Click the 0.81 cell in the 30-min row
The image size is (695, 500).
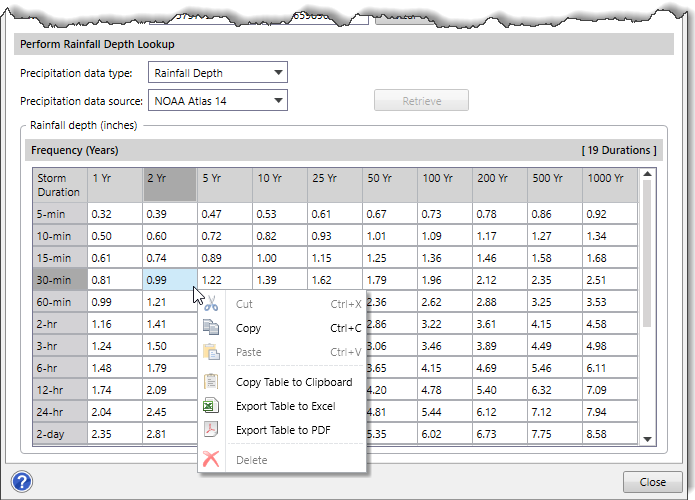pyautogui.click(x=115, y=280)
